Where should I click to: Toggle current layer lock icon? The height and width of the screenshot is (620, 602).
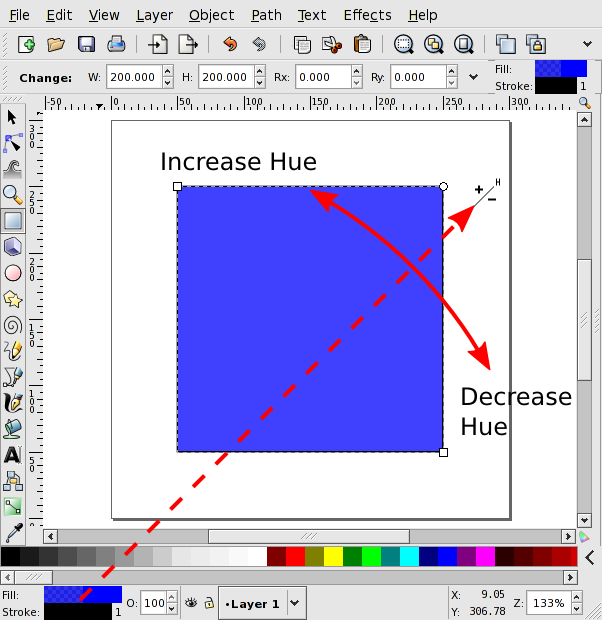coord(209,603)
